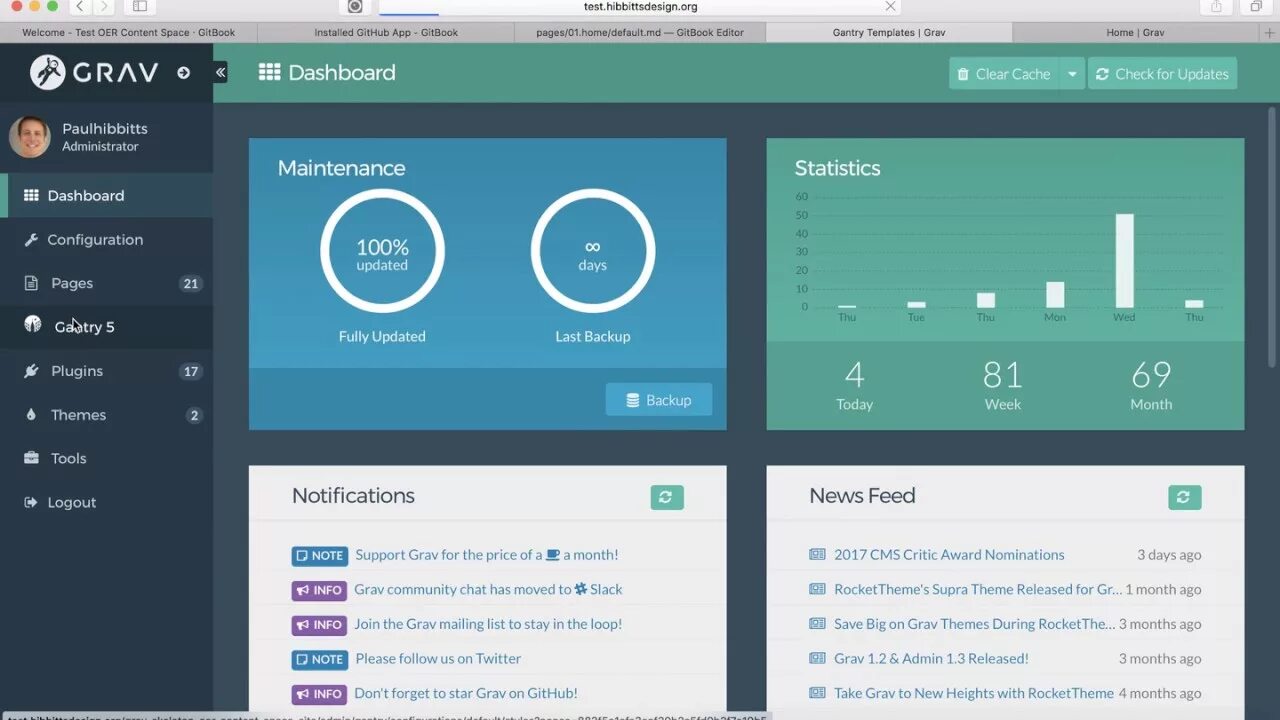Open 'Take Grav to New Heights with RocketTheme'
This screenshot has width=1280, height=720.
[x=974, y=693]
